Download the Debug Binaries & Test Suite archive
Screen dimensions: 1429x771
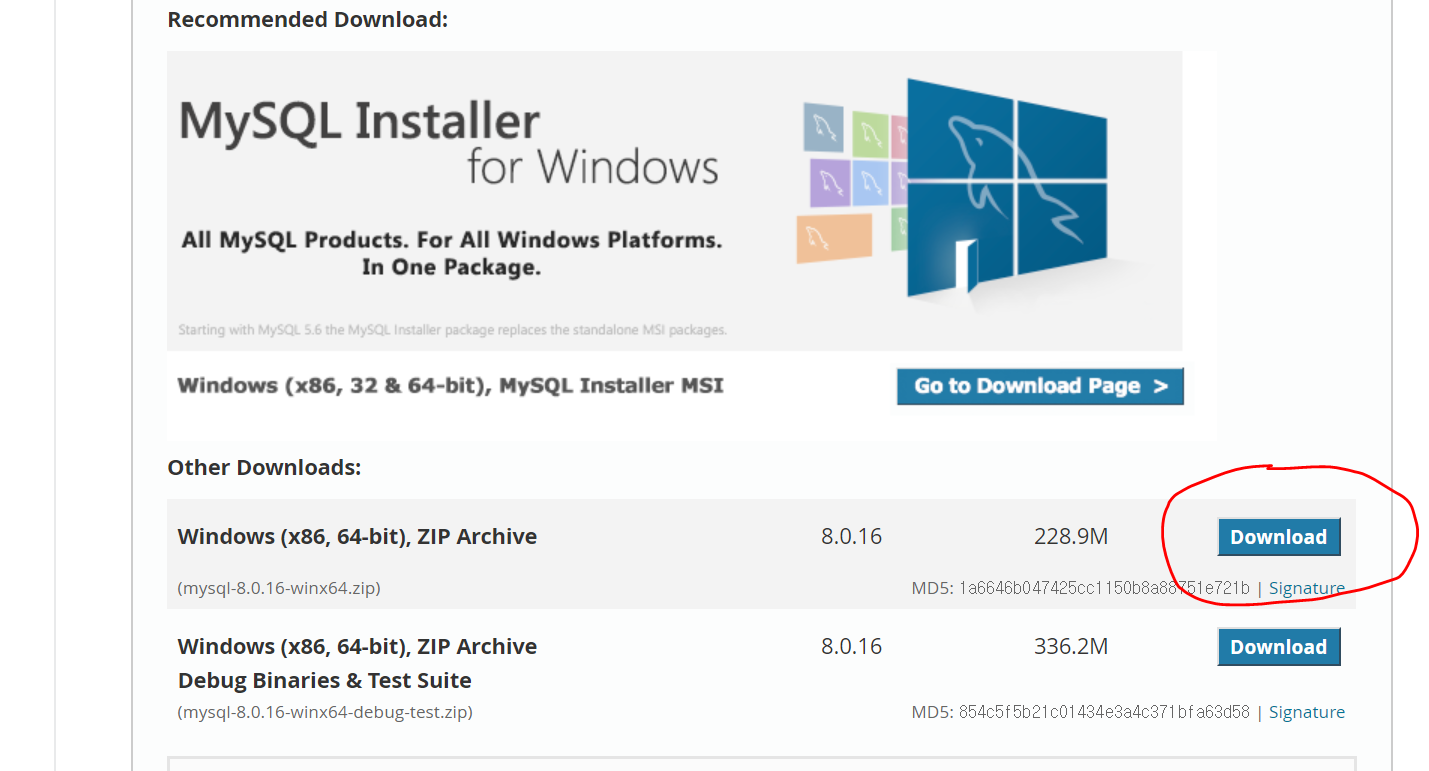[x=1278, y=647]
